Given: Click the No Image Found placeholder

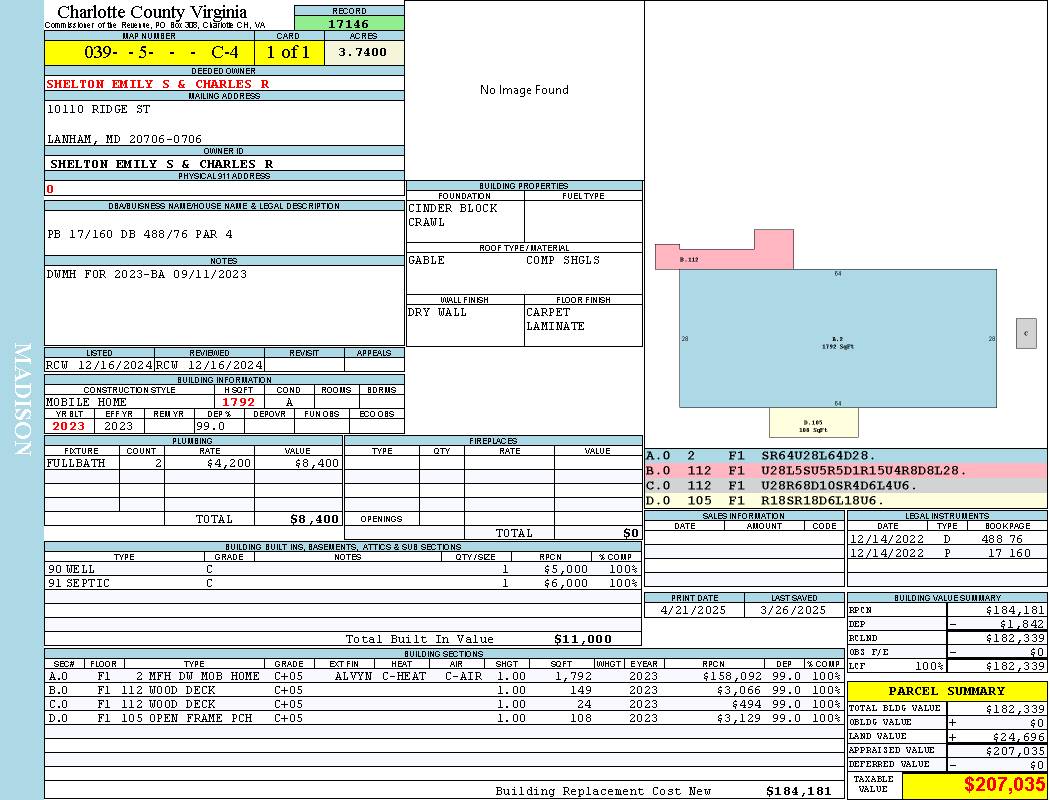Looking at the screenshot, I should (x=524, y=90).
